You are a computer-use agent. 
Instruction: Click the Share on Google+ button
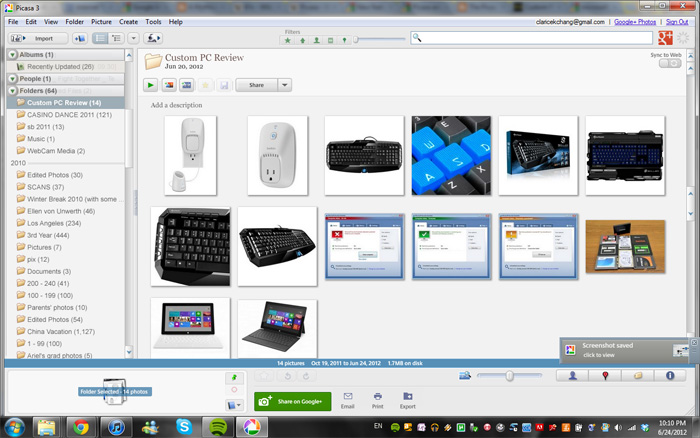(292, 401)
